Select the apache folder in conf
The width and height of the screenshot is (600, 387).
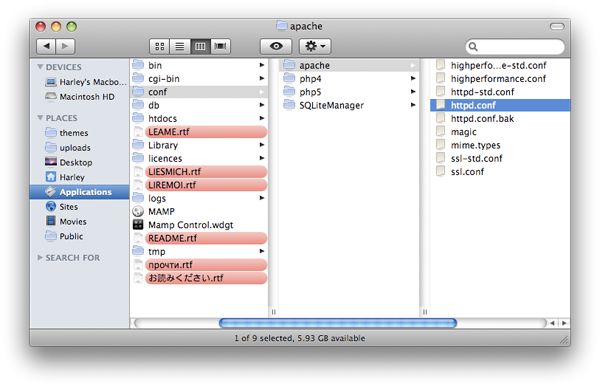(x=349, y=65)
